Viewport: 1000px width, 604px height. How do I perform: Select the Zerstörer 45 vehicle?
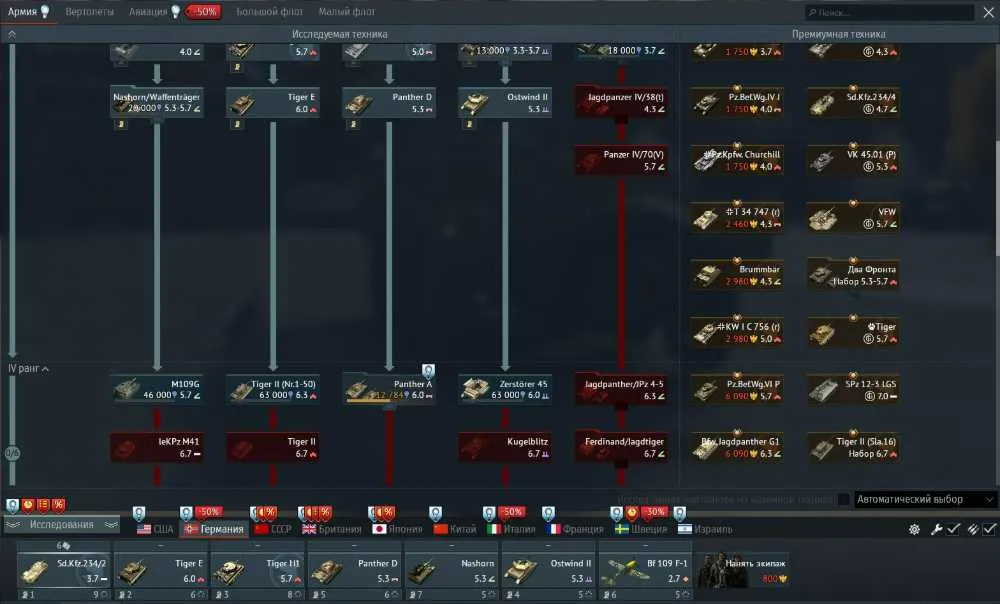tap(506, 390)
